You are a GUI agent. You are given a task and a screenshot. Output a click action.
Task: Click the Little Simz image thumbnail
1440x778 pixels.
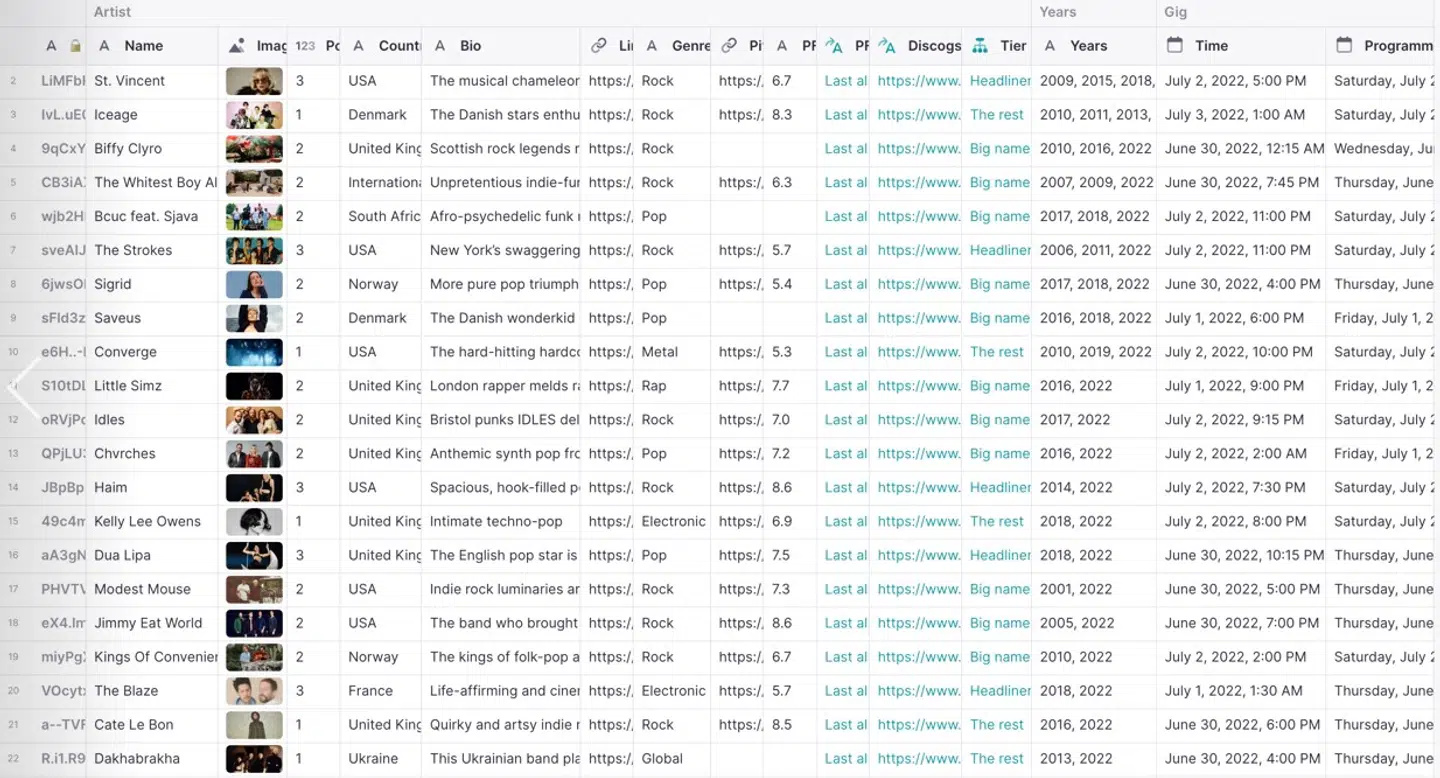[x=253, y=386]
